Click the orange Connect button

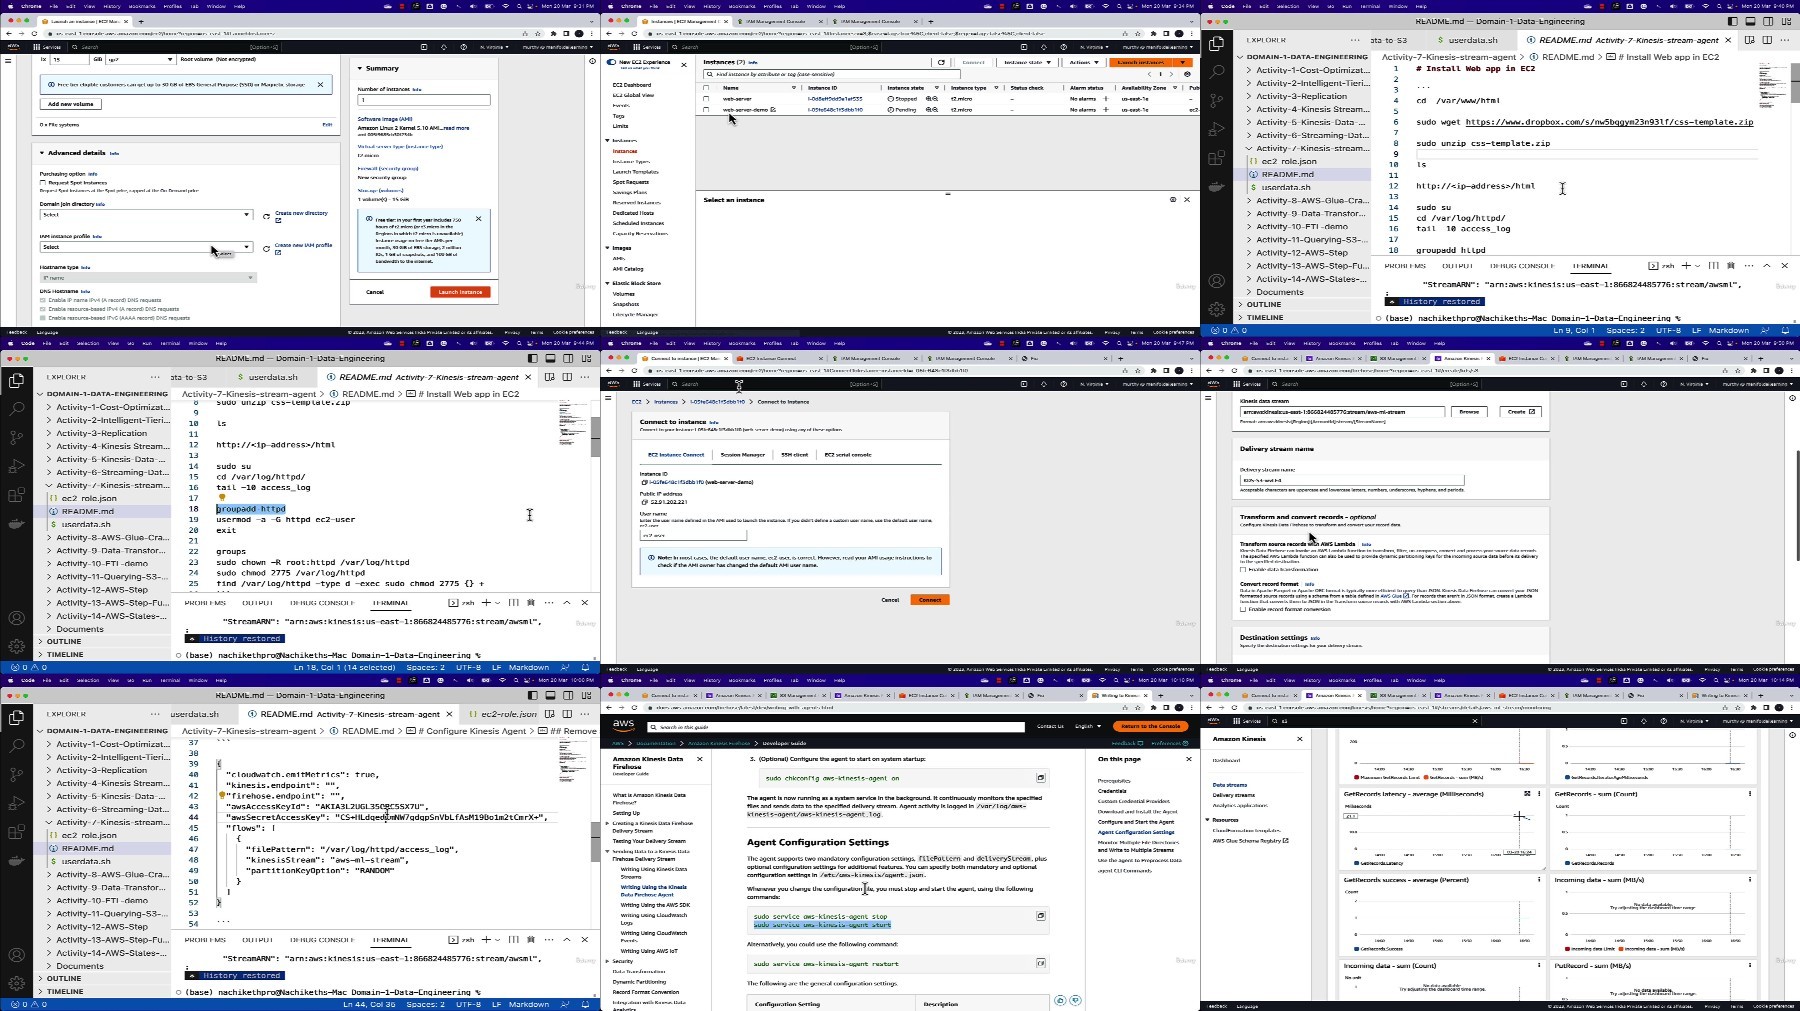pyautogui.click(x=929, y=600)
